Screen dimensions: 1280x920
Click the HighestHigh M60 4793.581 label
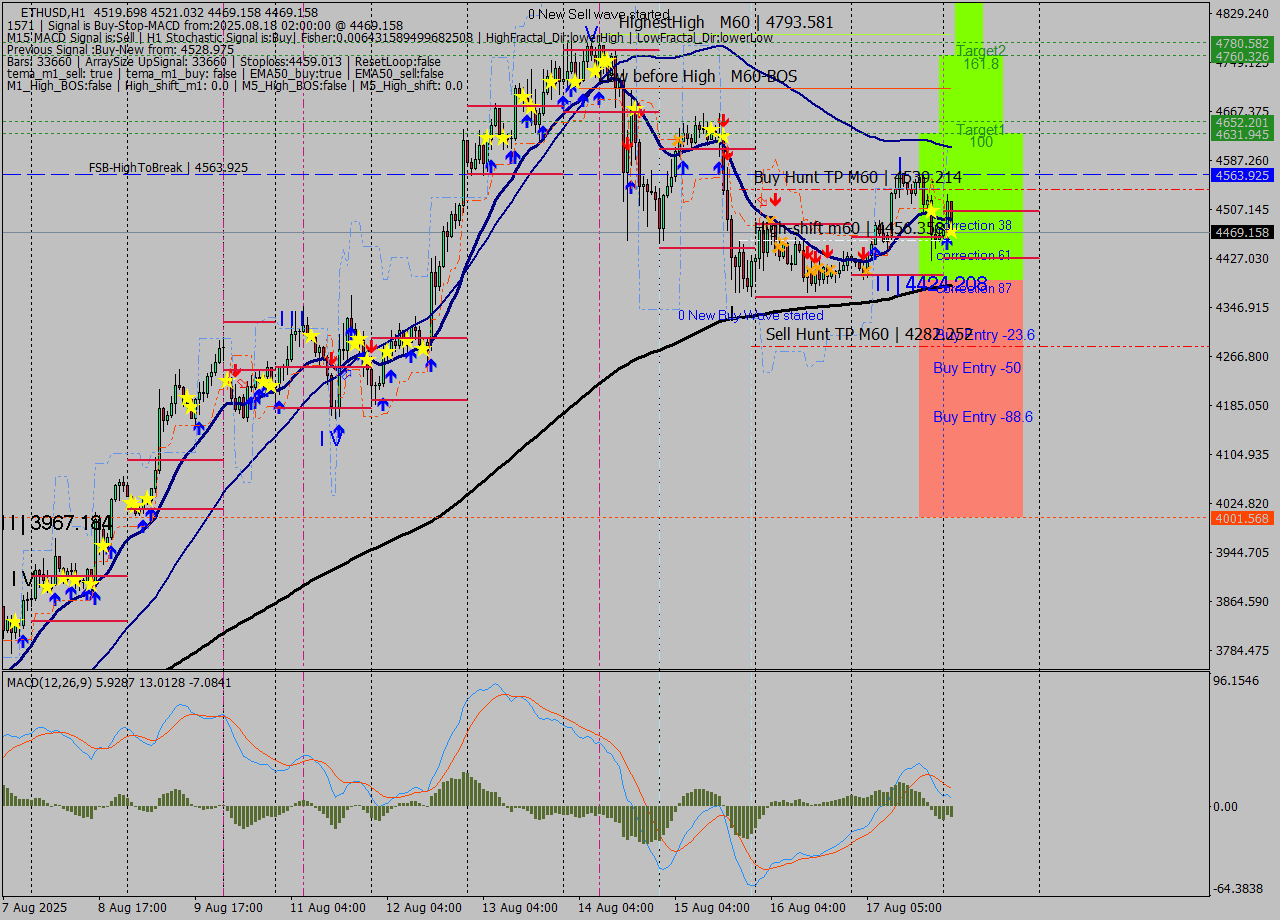(725, 22)
